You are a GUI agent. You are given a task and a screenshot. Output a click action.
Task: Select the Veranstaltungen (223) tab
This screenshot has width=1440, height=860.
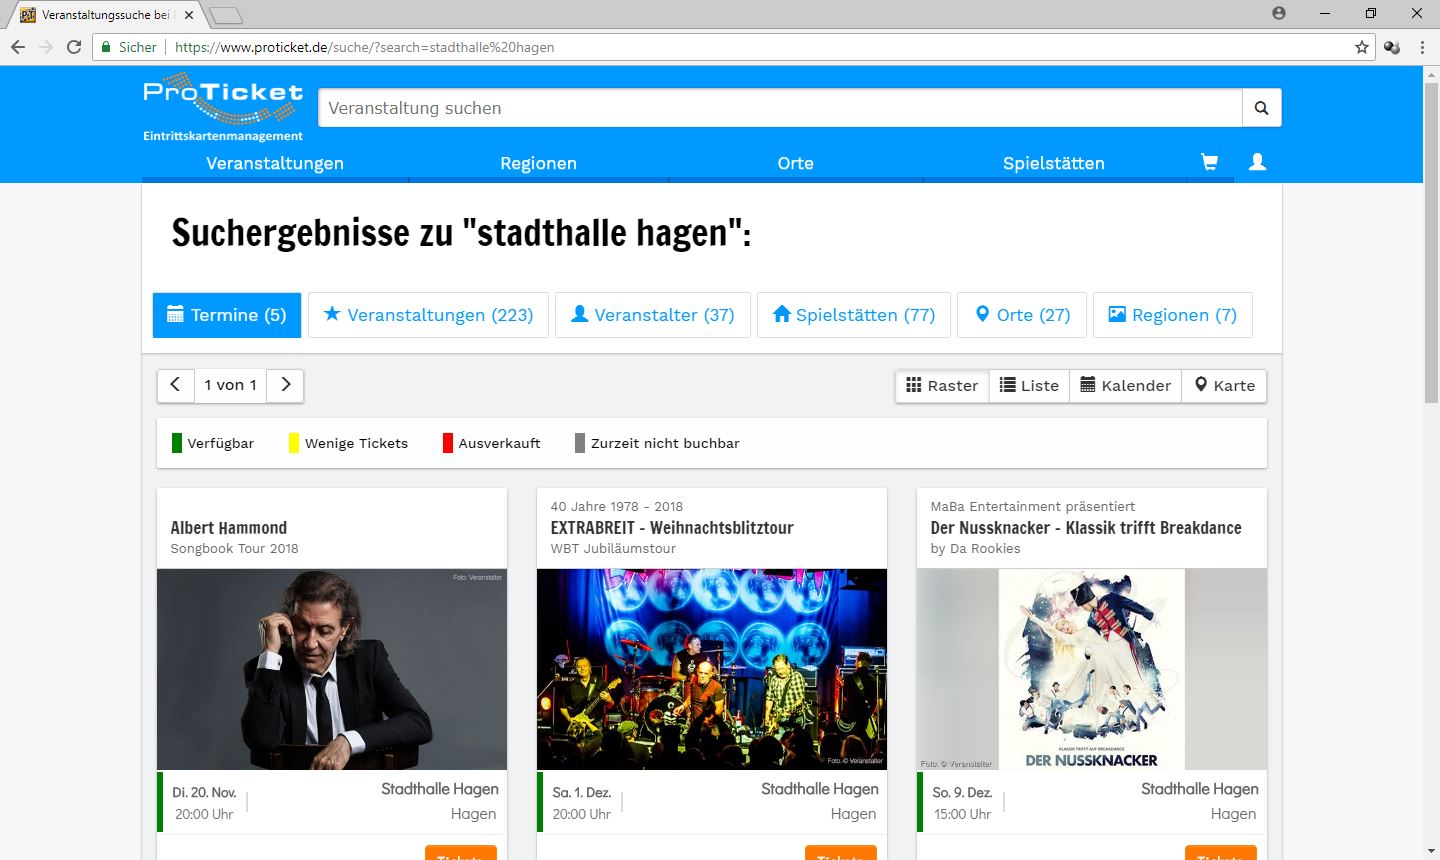click(x=428, y=315)
